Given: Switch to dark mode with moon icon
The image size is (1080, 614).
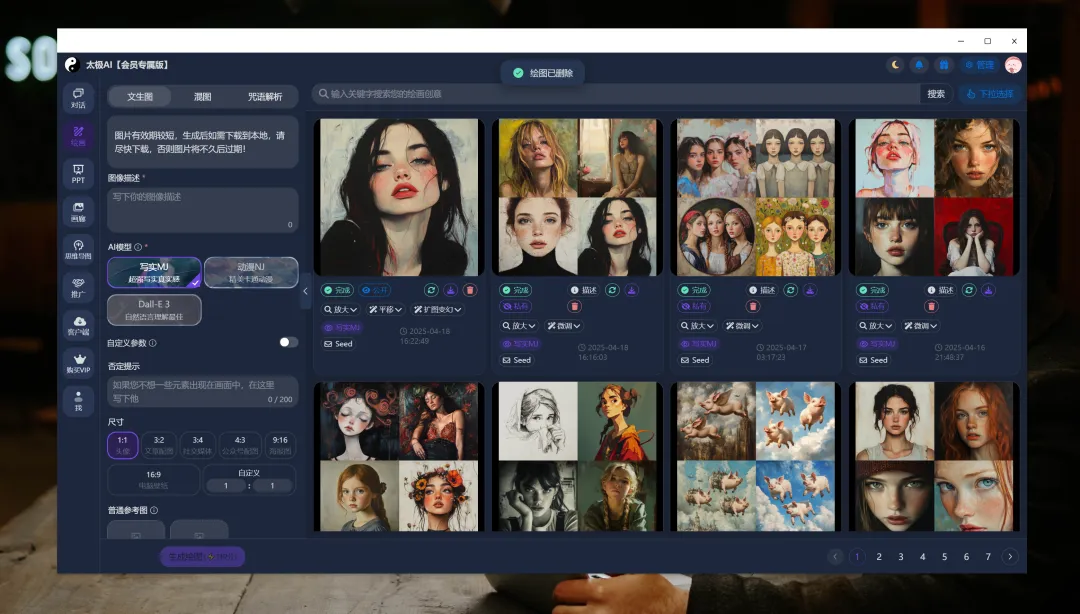Looking at the screenshot, I should [x=895, y=65].
